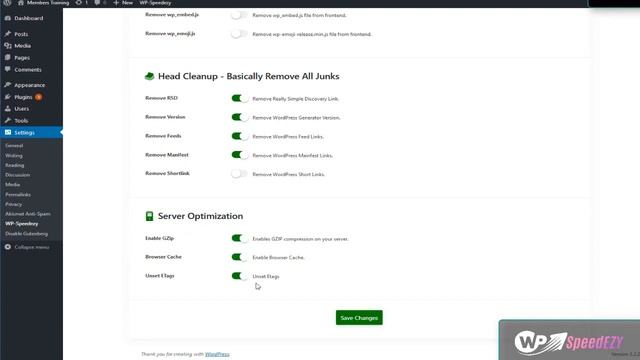640x360 pixels.
Task: Click the Users sidebar icon
Action: click(8, 109)
